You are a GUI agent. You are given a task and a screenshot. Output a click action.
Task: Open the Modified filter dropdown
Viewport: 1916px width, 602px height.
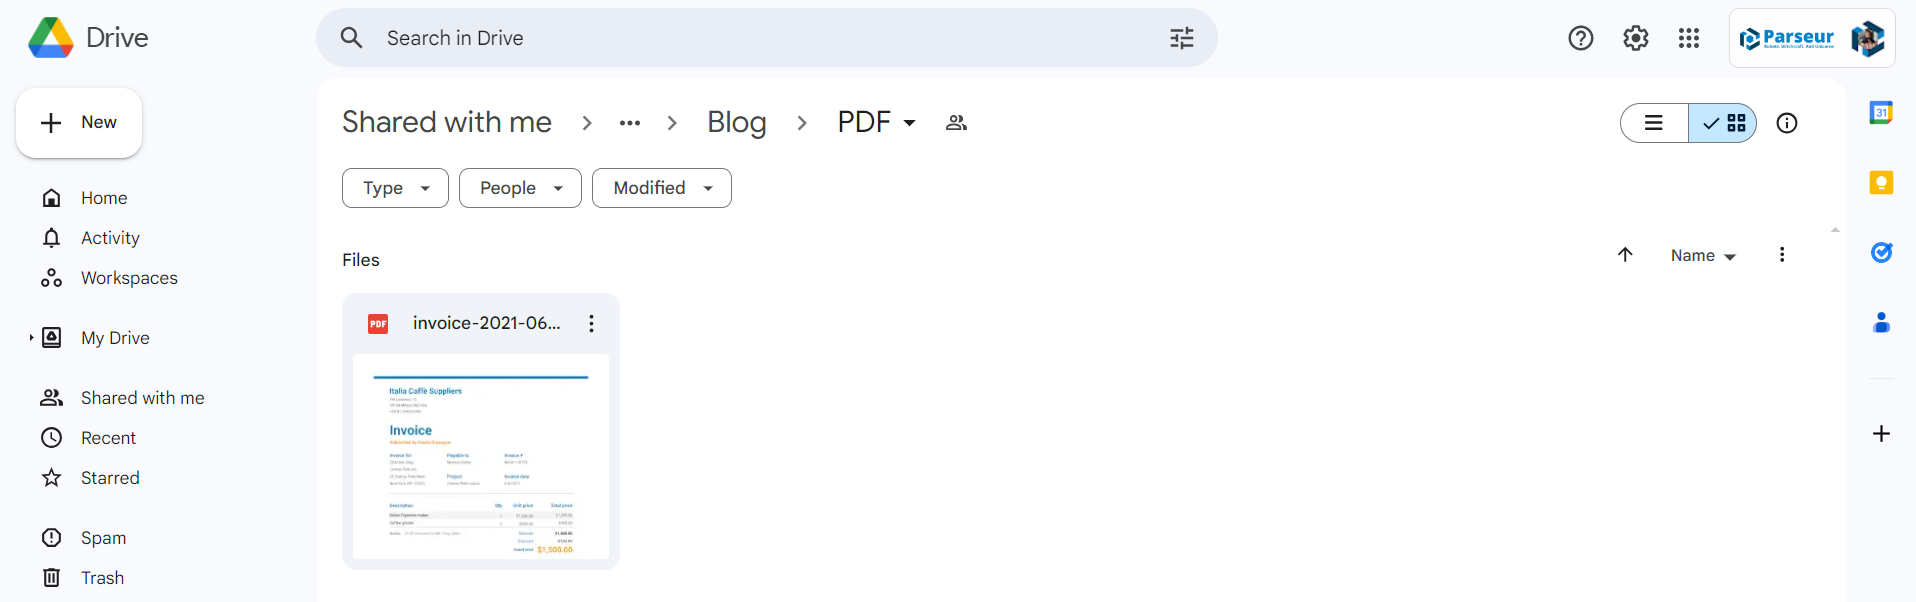662,188
